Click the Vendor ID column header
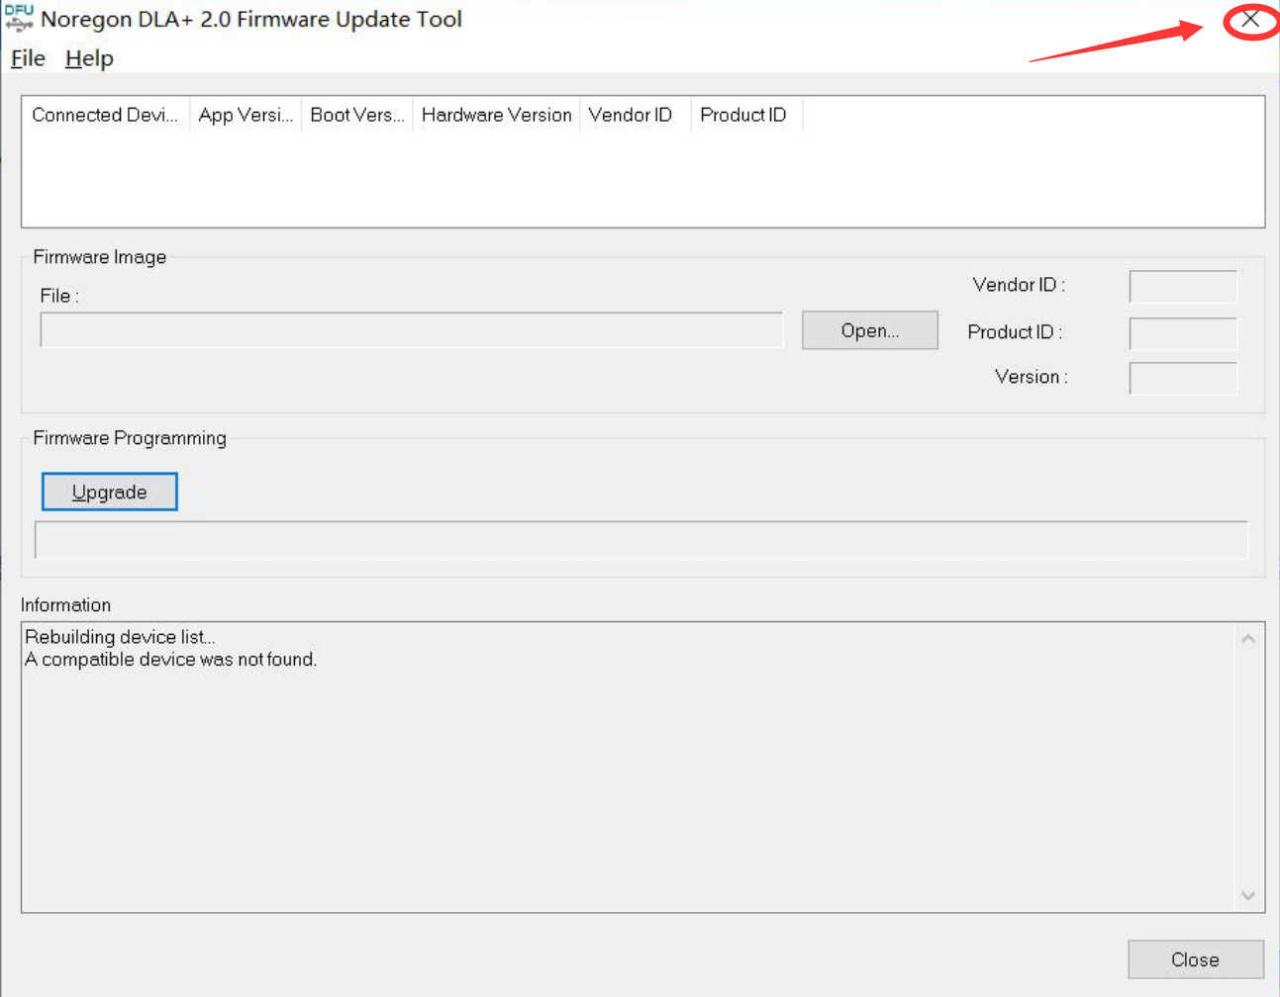The height and width of the screenshot is (997, 1280). coord(635,115)
